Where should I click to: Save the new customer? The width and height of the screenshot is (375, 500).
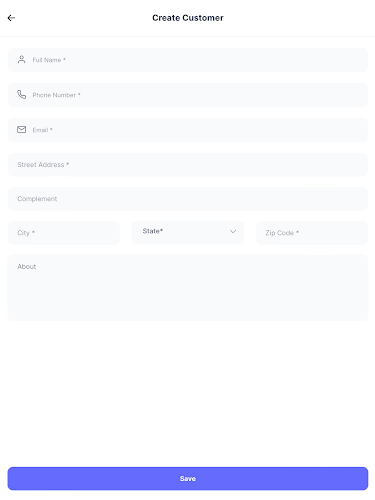188,479
